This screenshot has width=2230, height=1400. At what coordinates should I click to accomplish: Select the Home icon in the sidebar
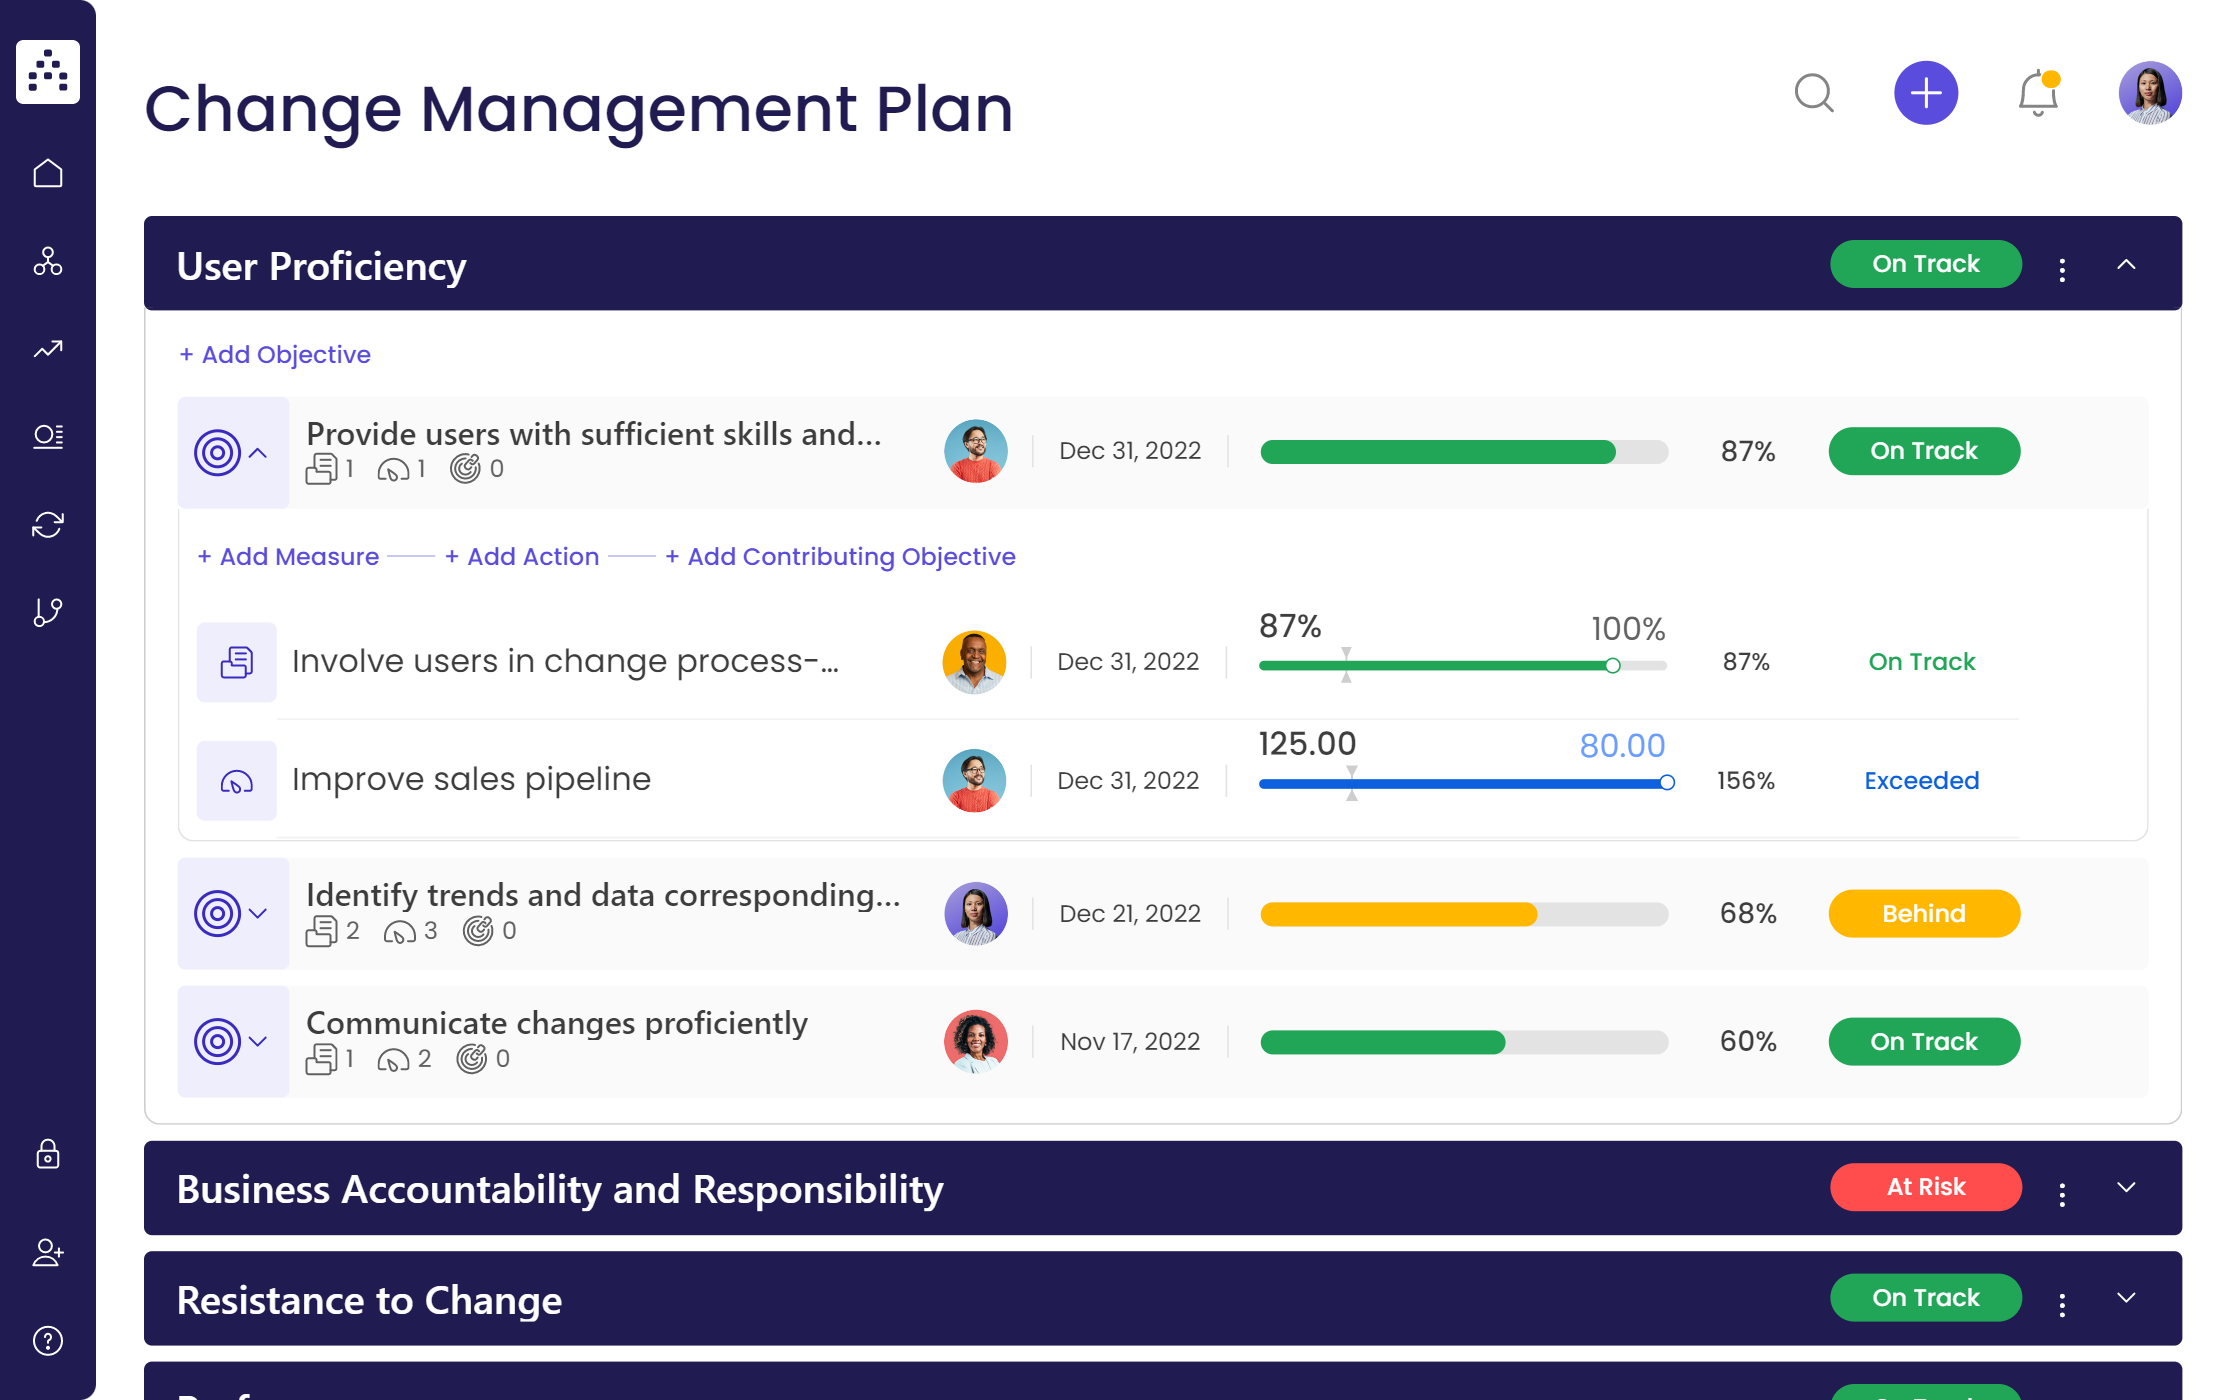pyautogui.click(x=47, y=172)
